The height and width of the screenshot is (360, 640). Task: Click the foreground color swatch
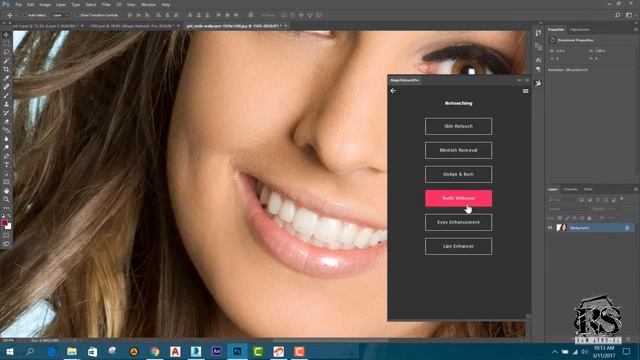[x=4, y=222]
